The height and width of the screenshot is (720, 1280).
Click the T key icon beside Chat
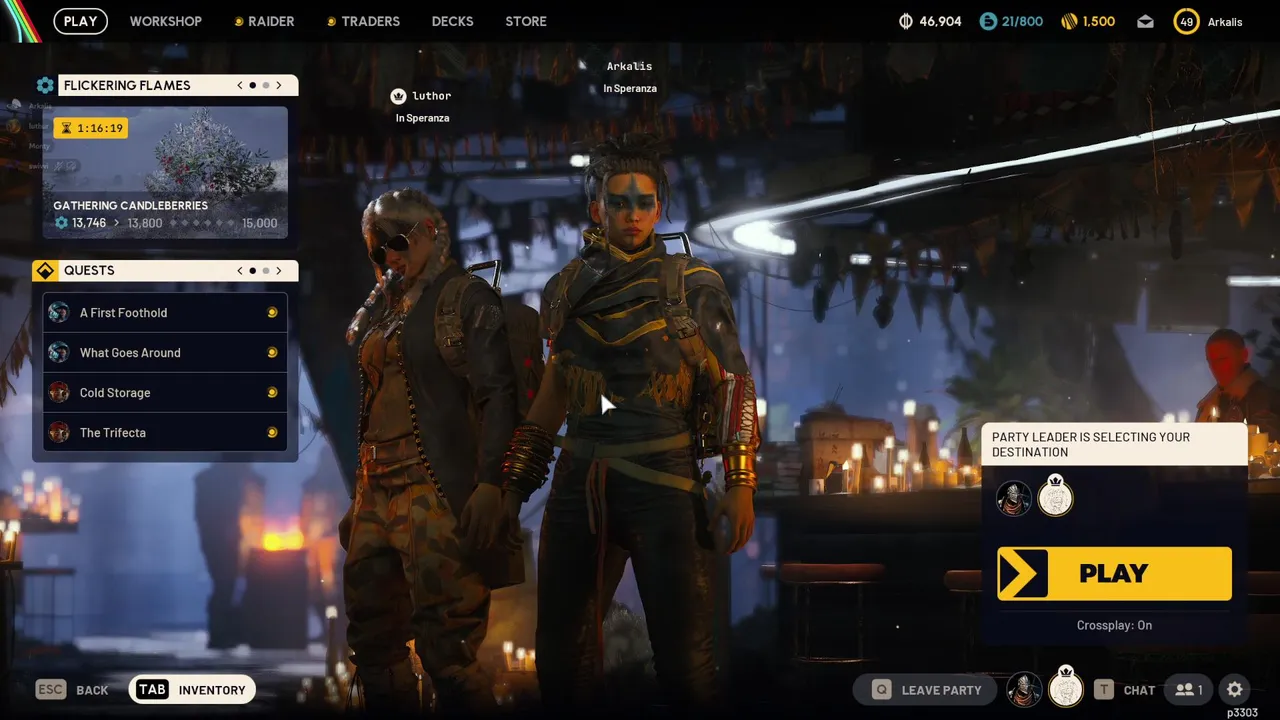(x=1104, y=690)
